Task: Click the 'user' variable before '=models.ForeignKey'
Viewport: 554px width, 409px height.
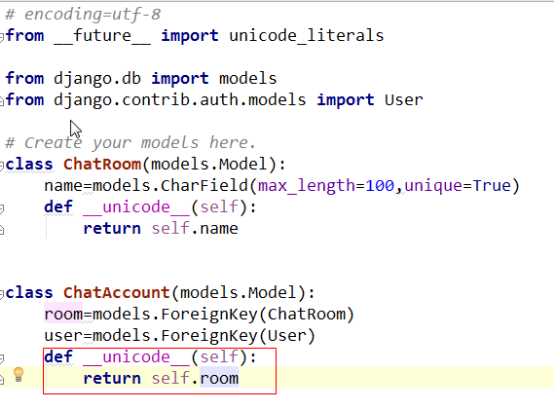Action: coord(63,336)
